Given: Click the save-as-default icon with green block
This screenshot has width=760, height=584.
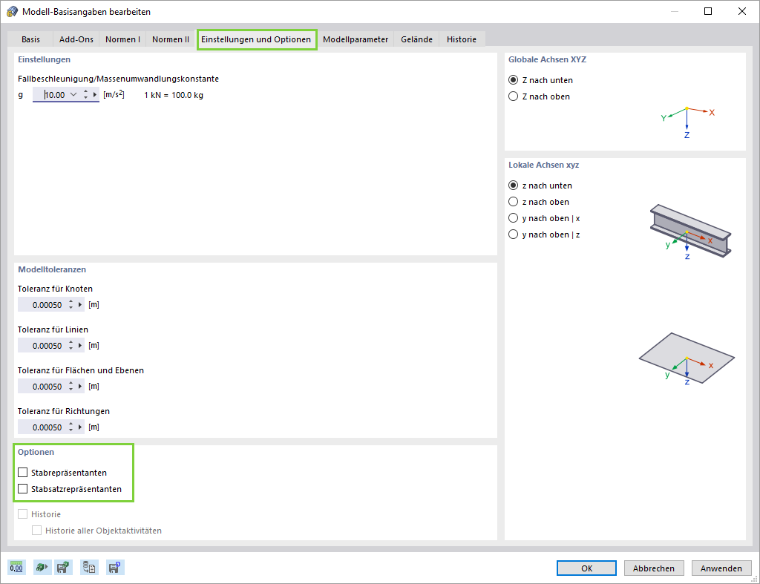Looking at the screenshot, I should (x=63, y=567).
